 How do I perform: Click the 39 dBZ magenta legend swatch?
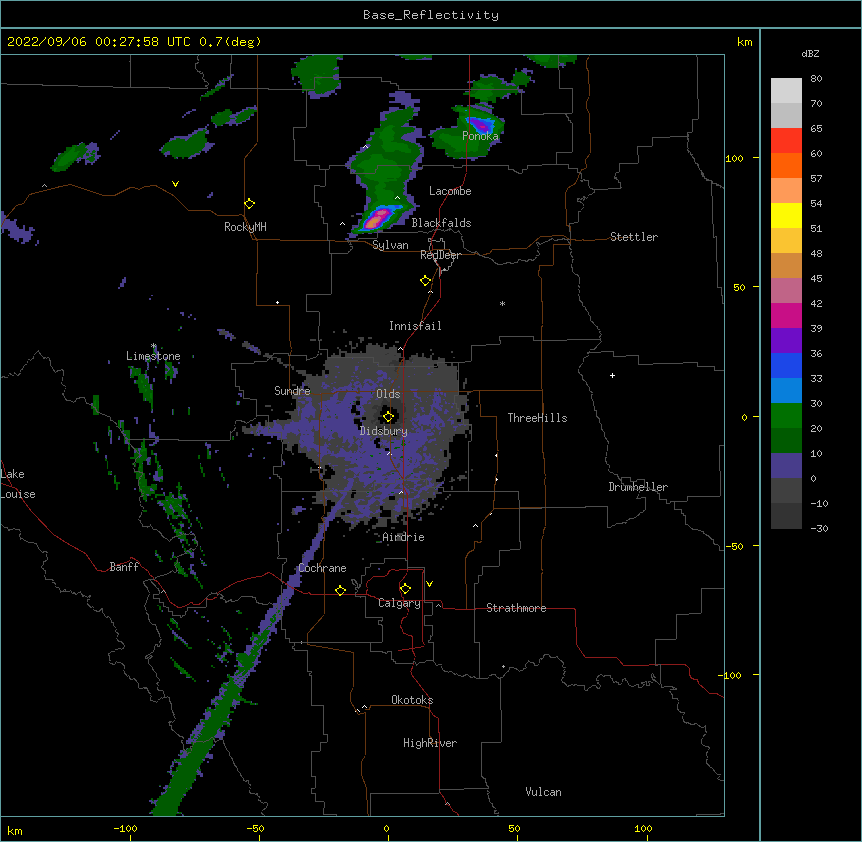click(786, 315)
